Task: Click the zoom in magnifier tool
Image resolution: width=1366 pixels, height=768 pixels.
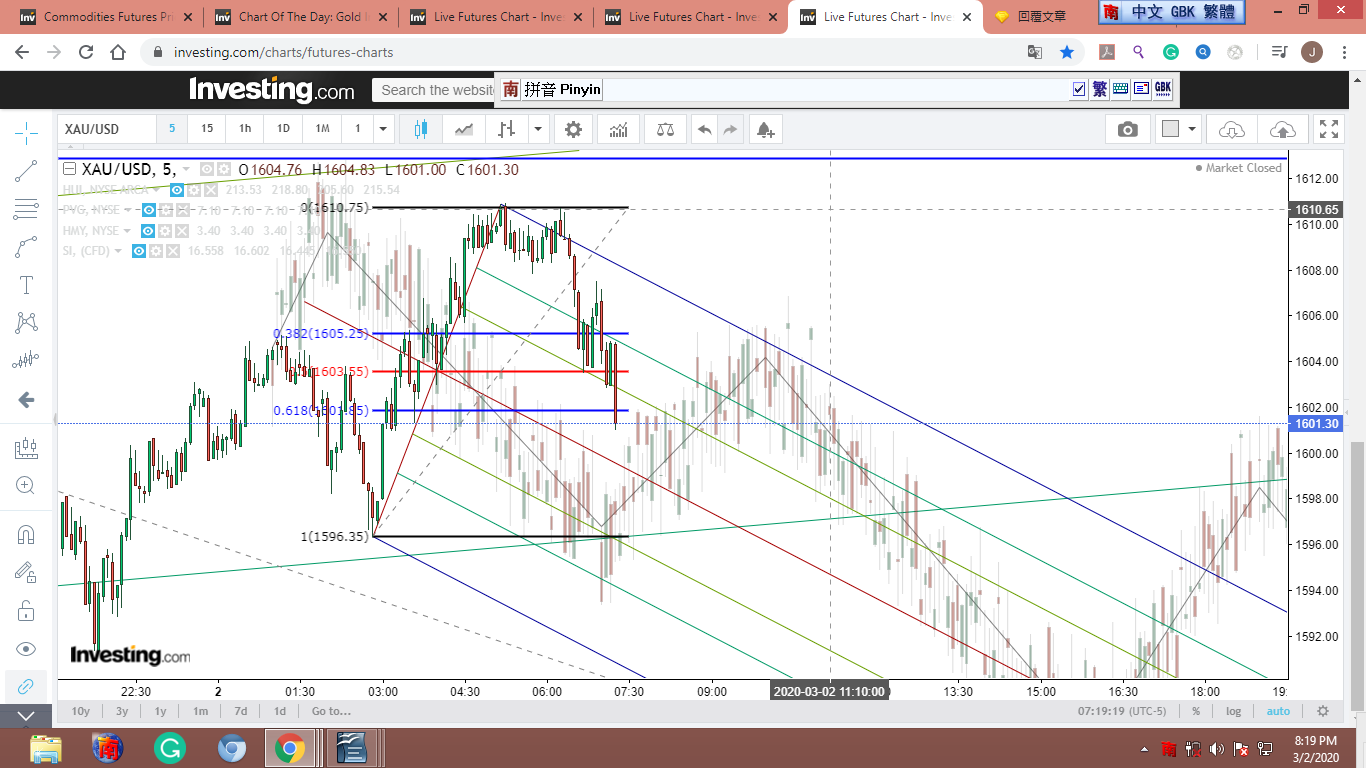Action: coord(27,486)
